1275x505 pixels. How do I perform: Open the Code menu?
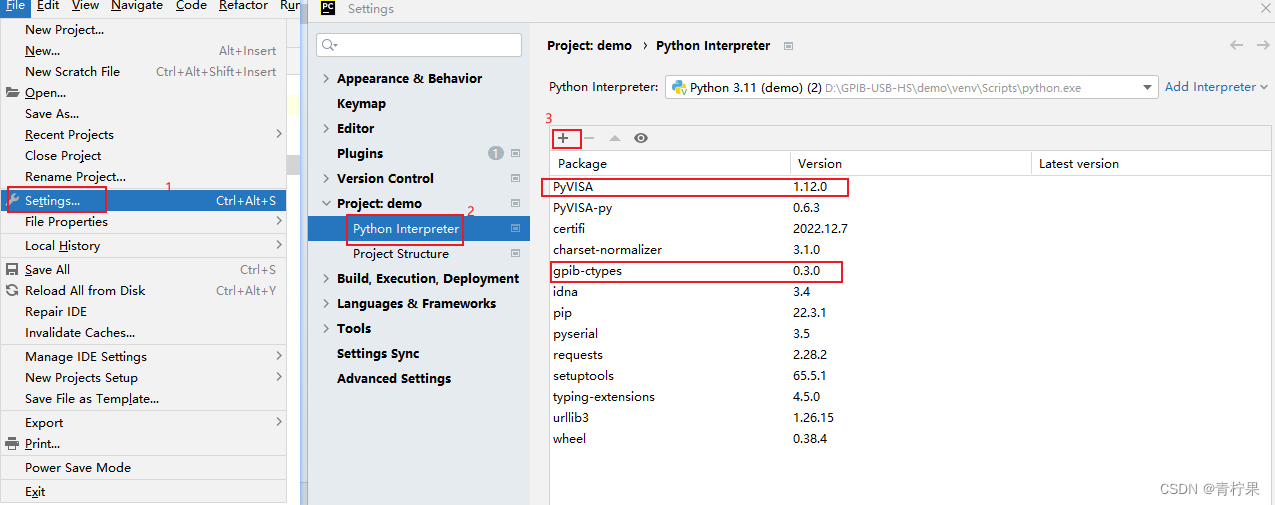point(191,5)
